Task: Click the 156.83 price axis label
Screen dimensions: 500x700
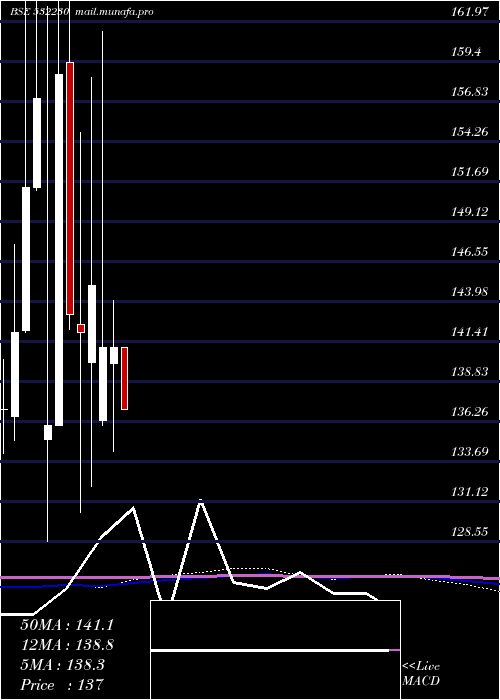Action: (x=470, y=92)
